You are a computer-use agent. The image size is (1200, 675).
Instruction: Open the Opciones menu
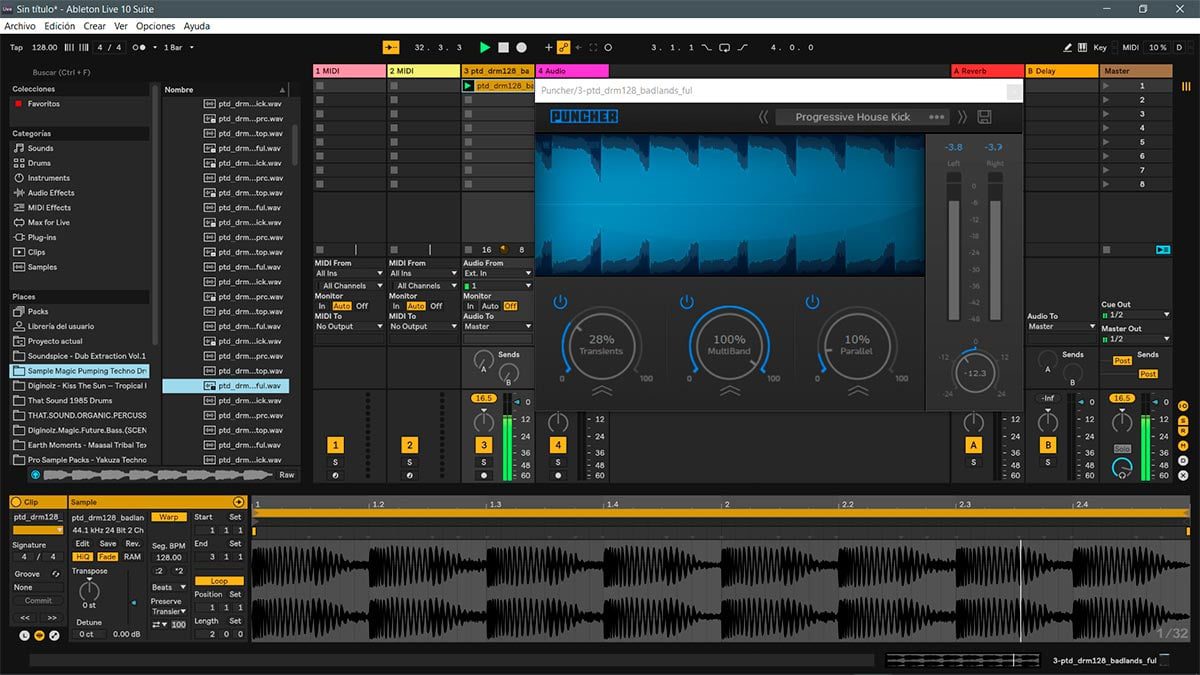(155, 26)
